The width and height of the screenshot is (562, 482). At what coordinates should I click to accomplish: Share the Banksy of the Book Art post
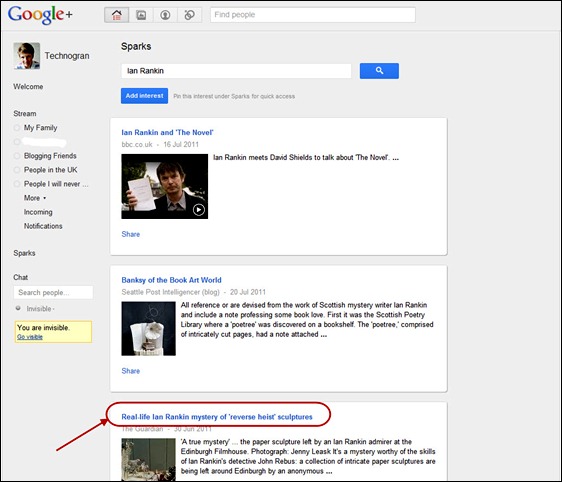(130, 371)
